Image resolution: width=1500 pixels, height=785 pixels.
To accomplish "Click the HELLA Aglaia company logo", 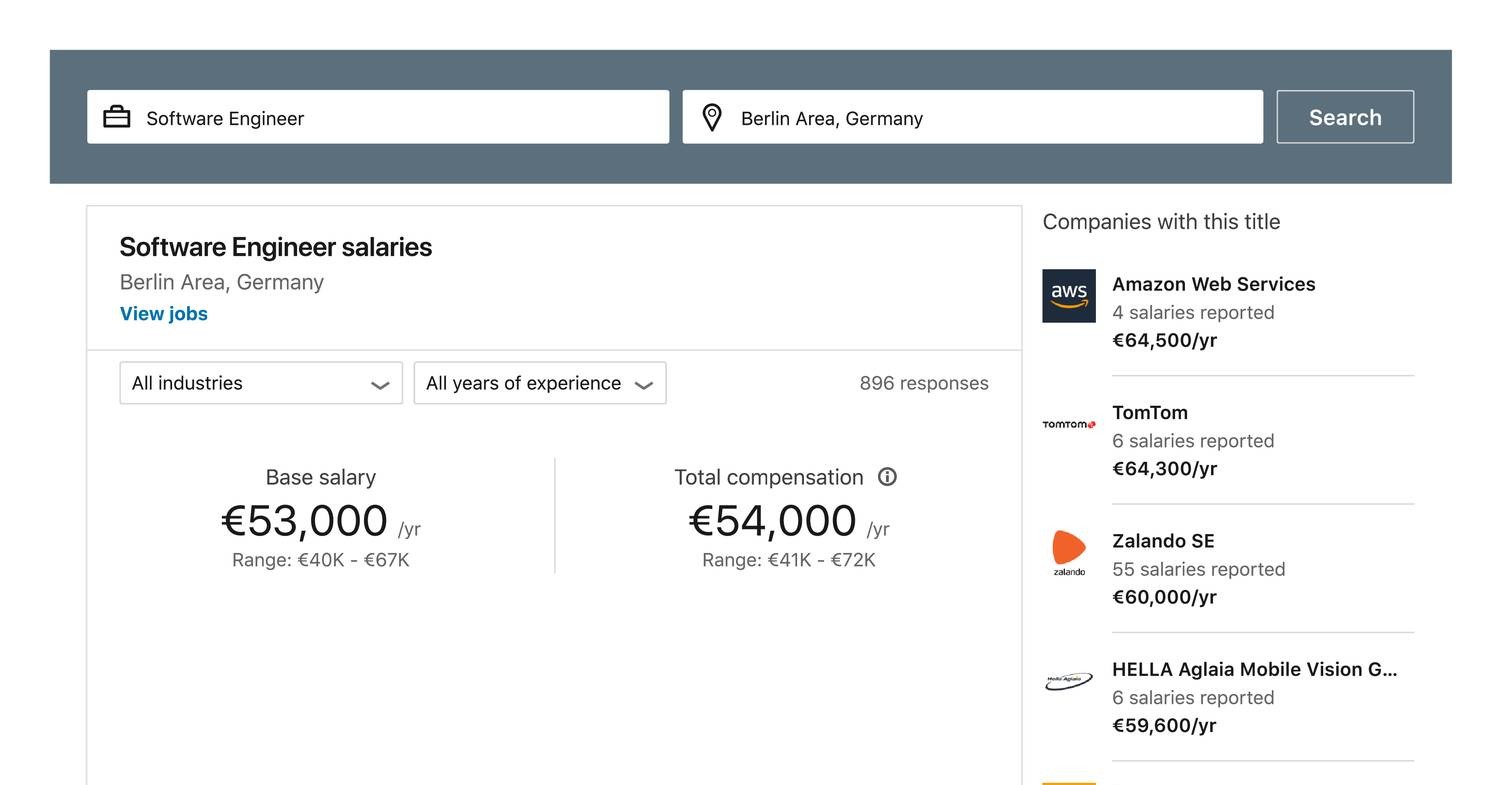I will pos(1067,678).
